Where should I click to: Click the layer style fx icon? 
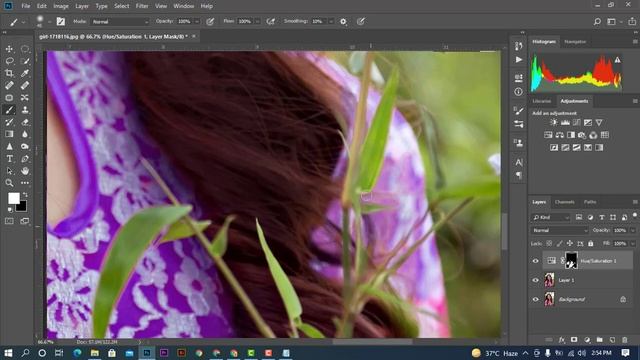(562, 340)
